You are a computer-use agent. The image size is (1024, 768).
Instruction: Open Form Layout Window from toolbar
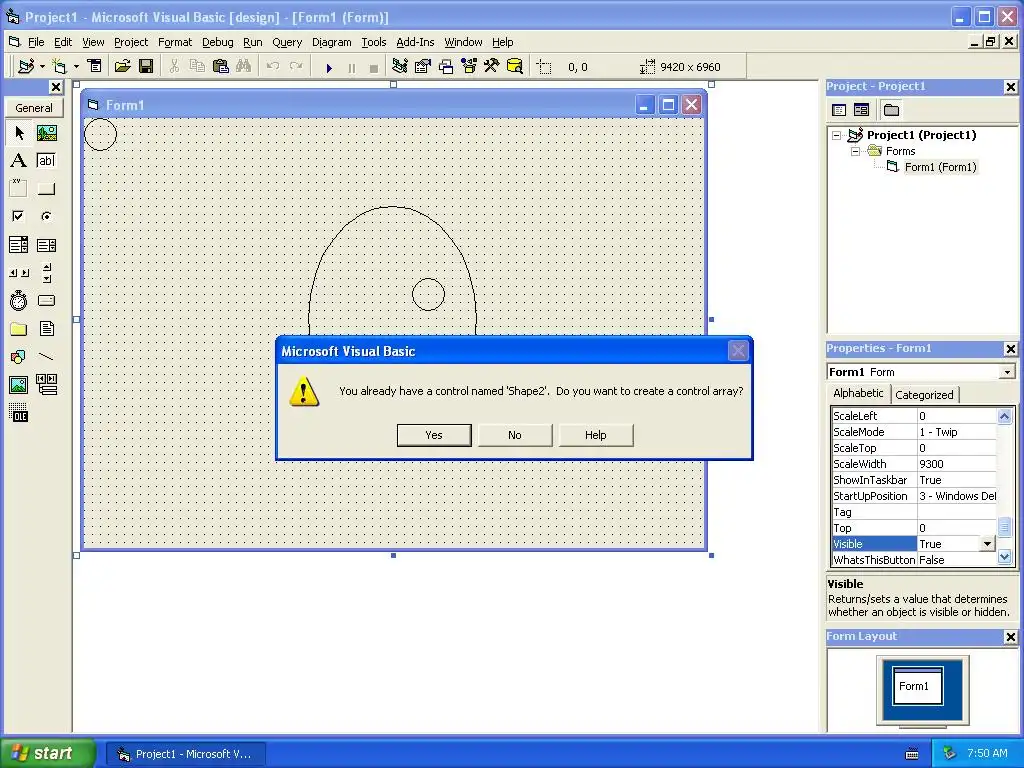click(446, 67)
